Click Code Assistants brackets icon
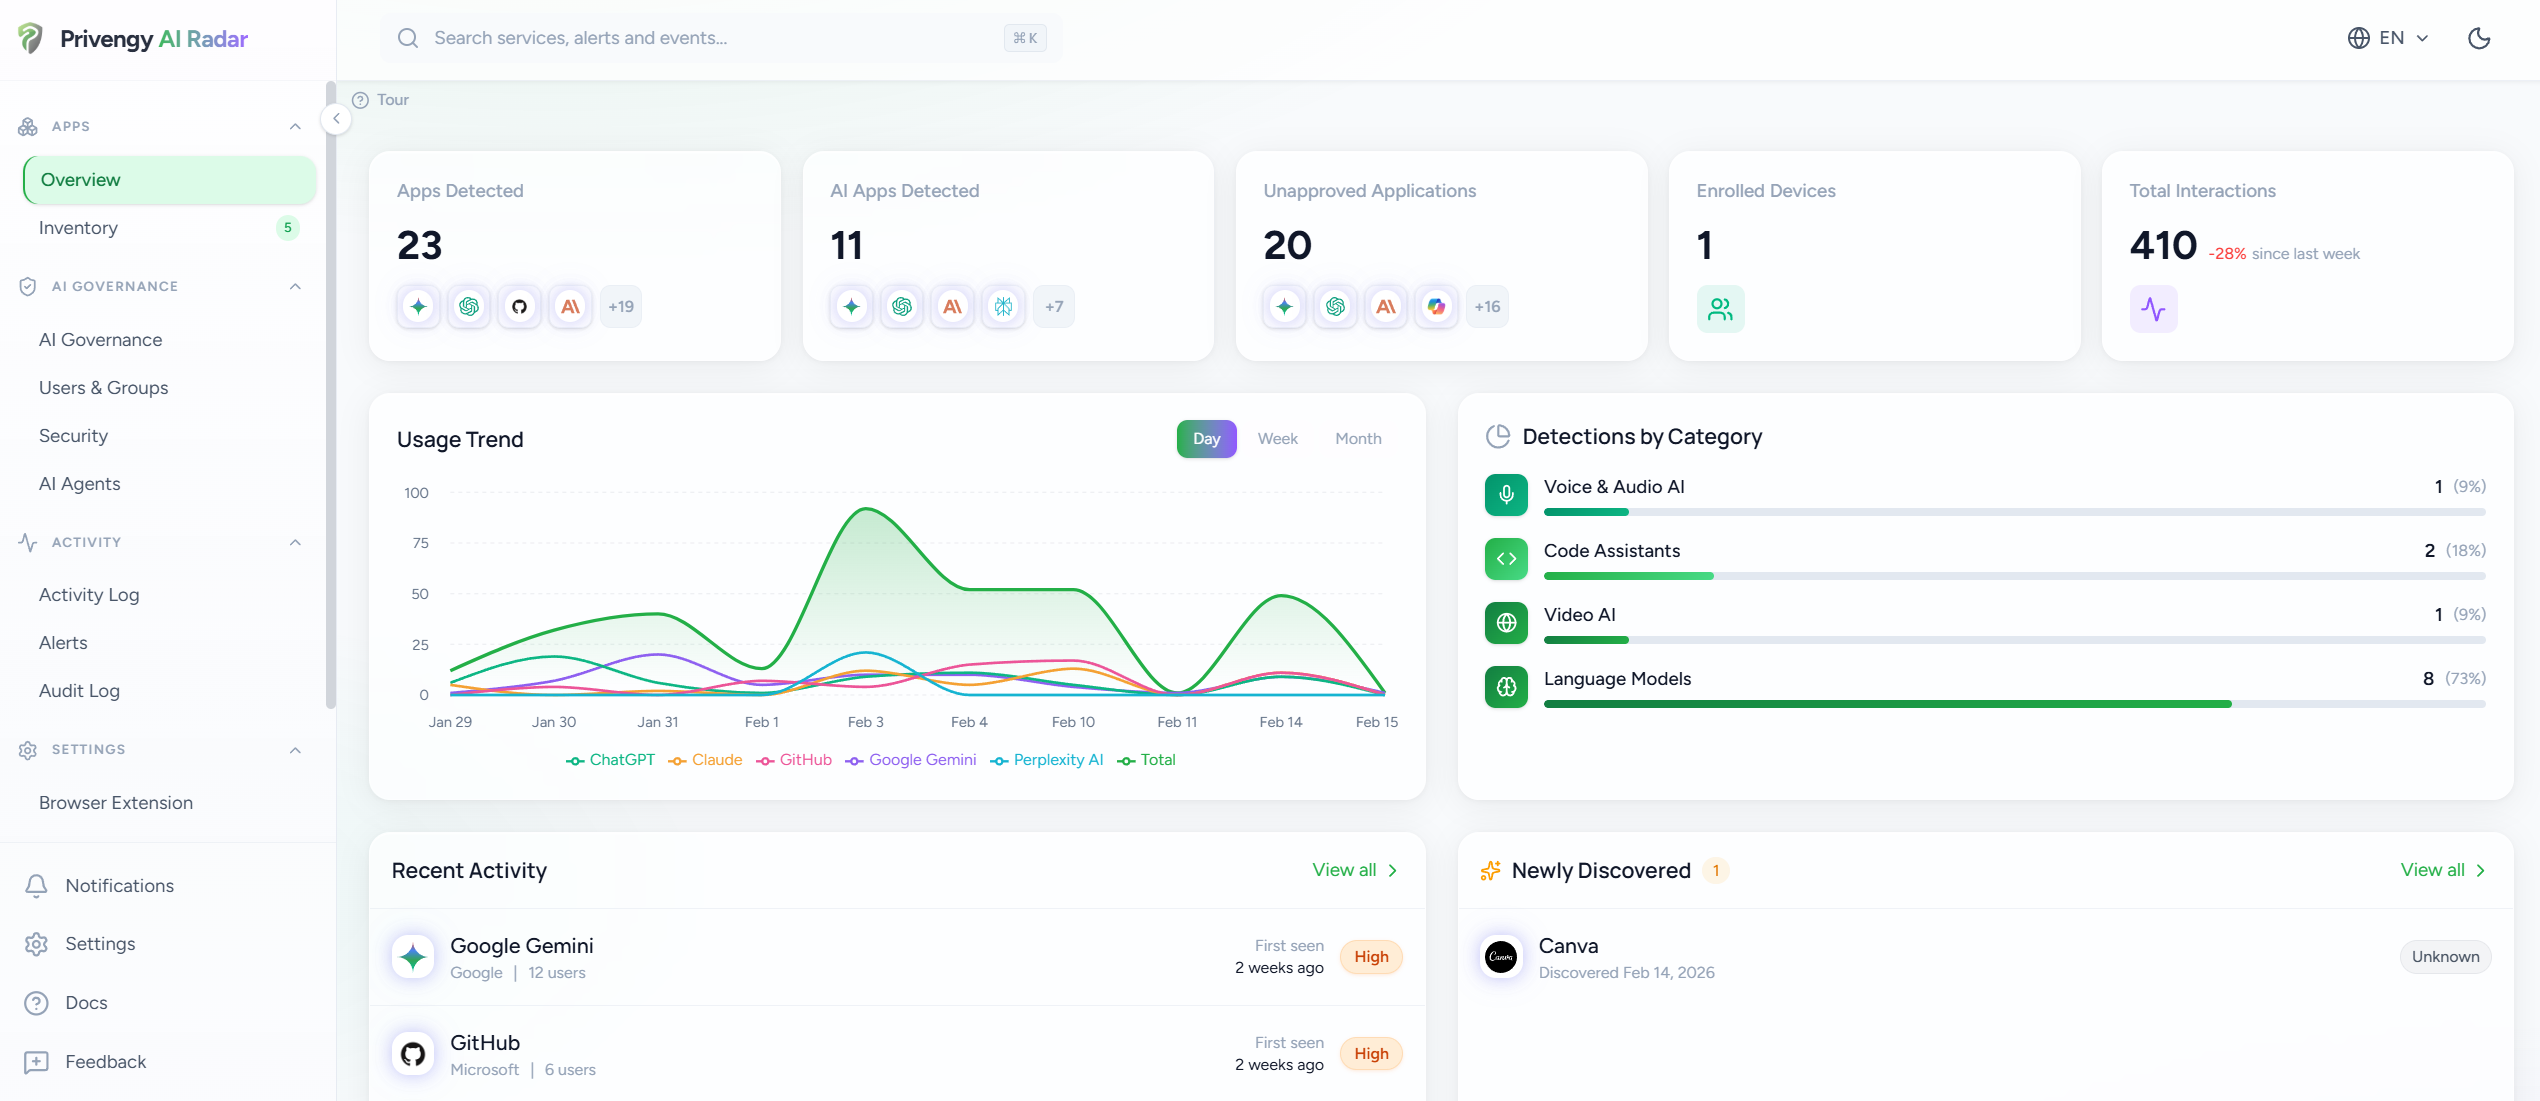Image resolution: width=2540 pixels, height=1101 pixels. 1506,559
